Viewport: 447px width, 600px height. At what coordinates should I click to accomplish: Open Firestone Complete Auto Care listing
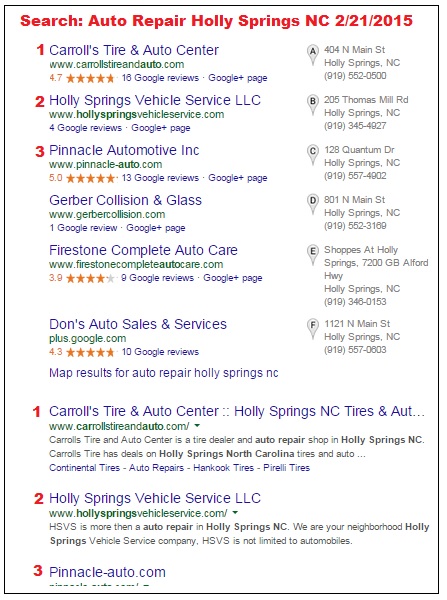[x=144, y=250]
